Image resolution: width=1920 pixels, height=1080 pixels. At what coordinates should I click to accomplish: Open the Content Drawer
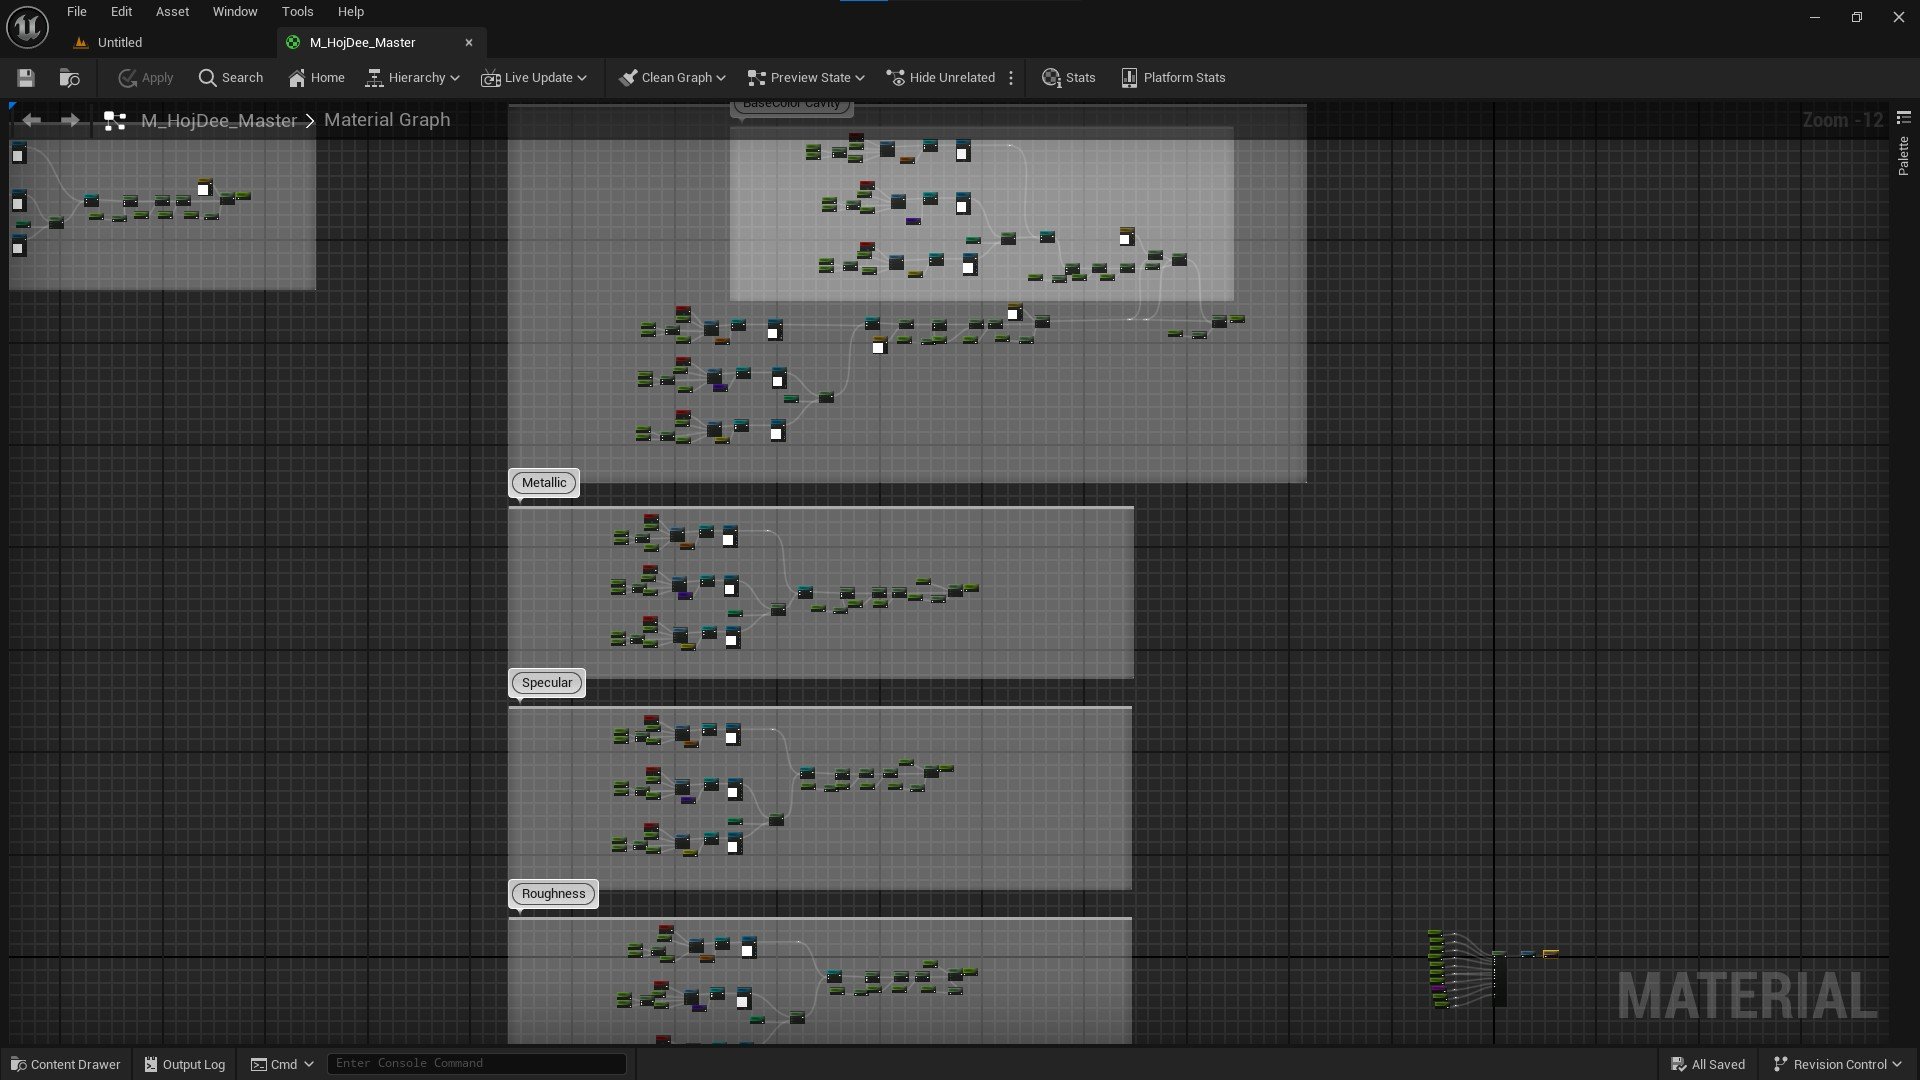pos(65,1064)
